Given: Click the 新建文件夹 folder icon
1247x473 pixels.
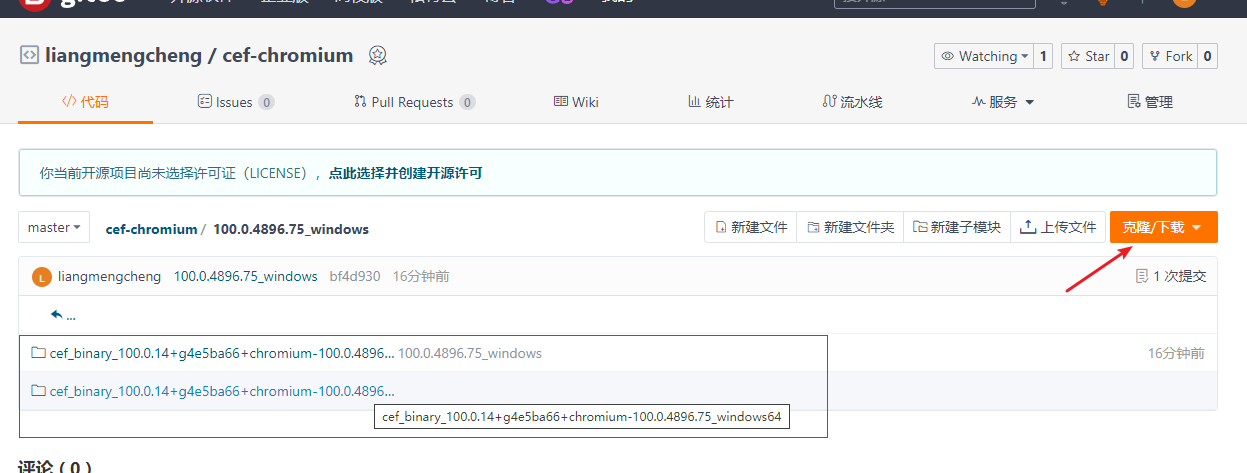Looking at the screenshot, I should [813, 228].
